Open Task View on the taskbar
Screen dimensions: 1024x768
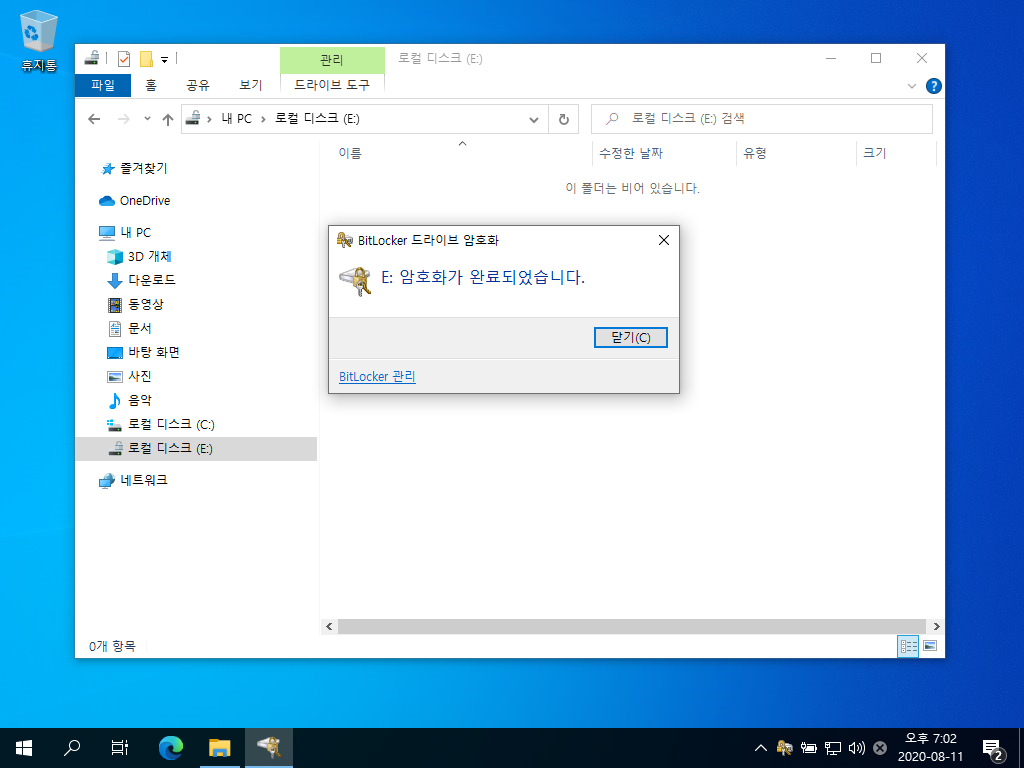coord(120,748)
